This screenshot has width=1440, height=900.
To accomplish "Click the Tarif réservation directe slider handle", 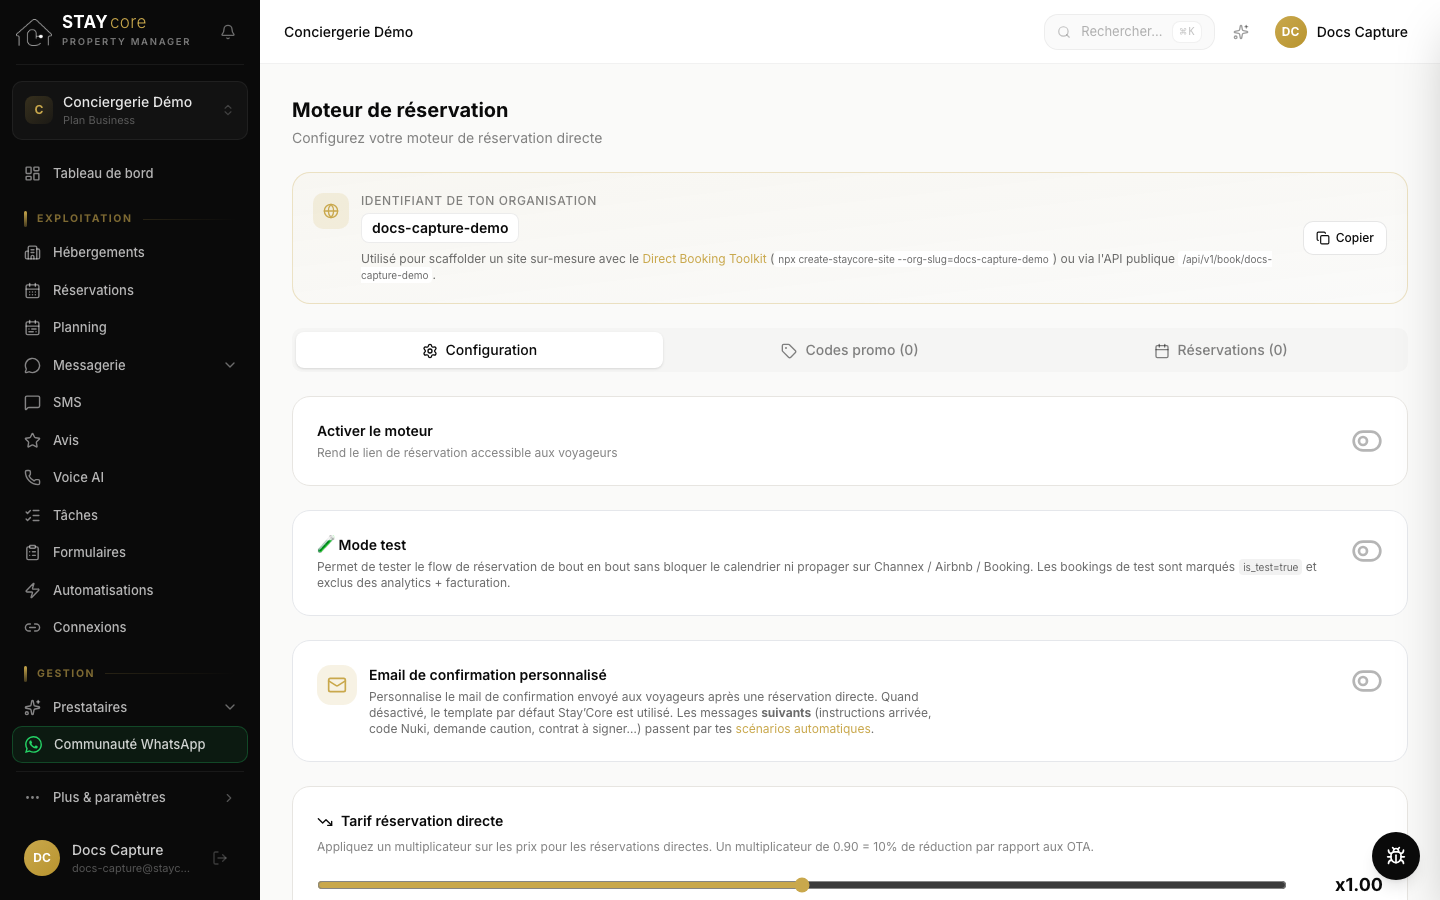I will coord(802,885).
